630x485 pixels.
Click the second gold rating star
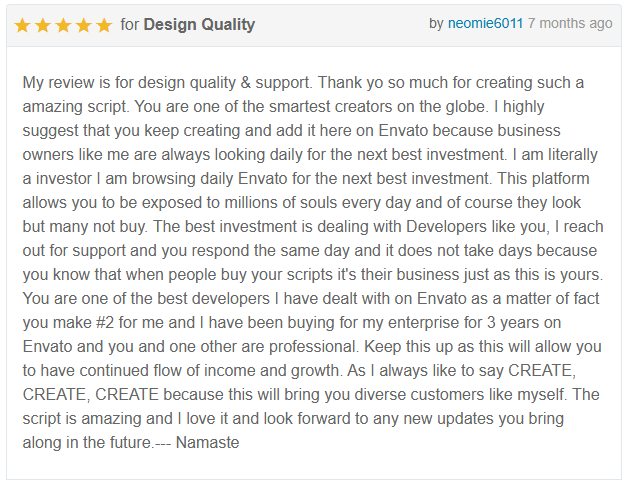click(x=43, y=25)
